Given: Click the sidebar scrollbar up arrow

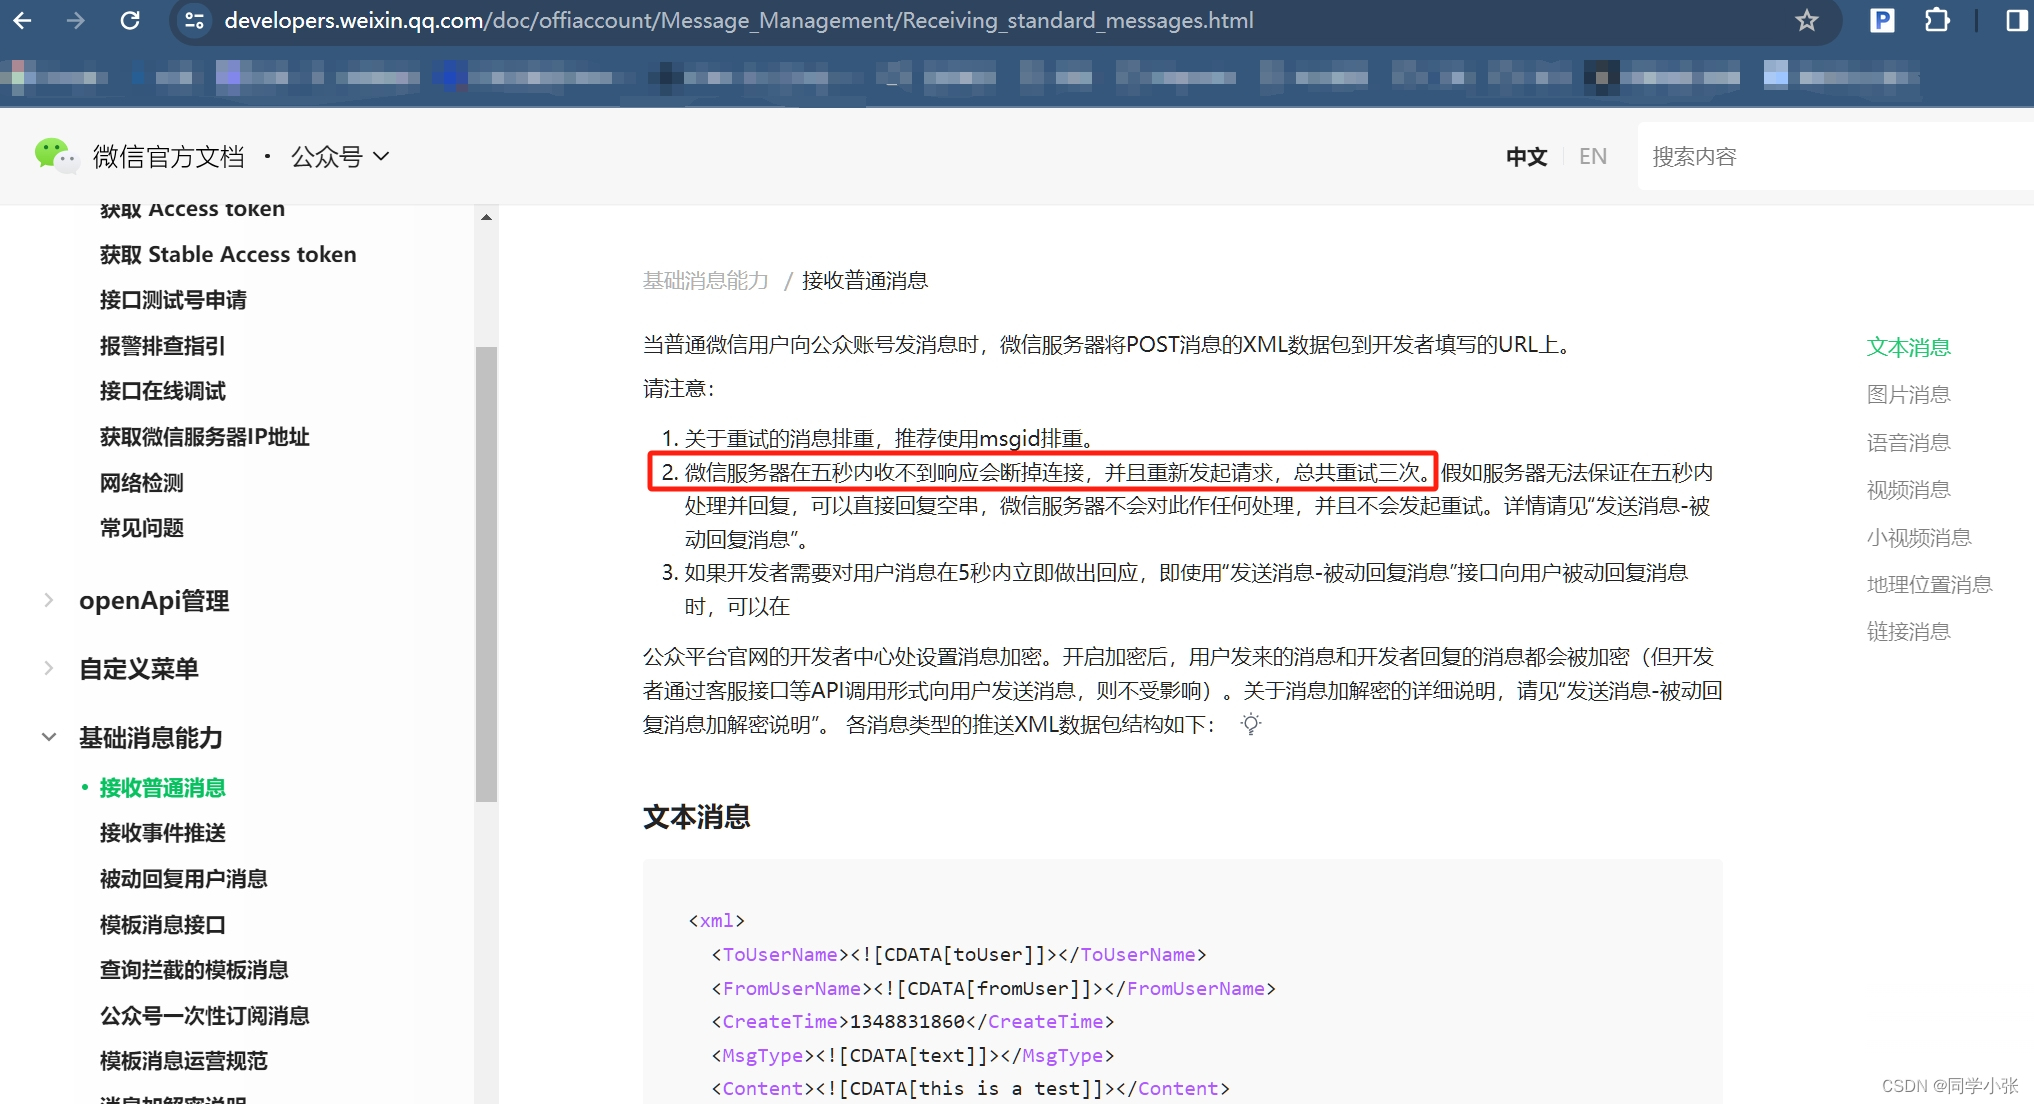Looking at the screenshot, I should pyautogui.click(x=486, y=217).
